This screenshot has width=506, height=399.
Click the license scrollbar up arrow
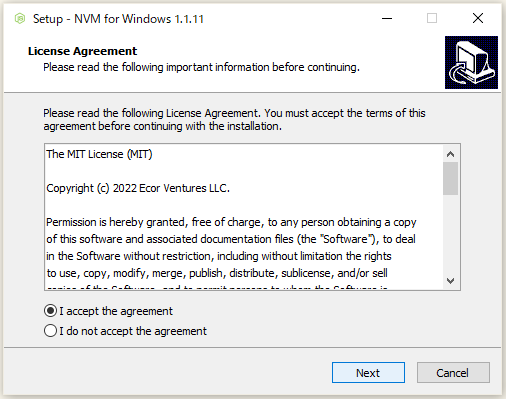click(x=450, y=154)
